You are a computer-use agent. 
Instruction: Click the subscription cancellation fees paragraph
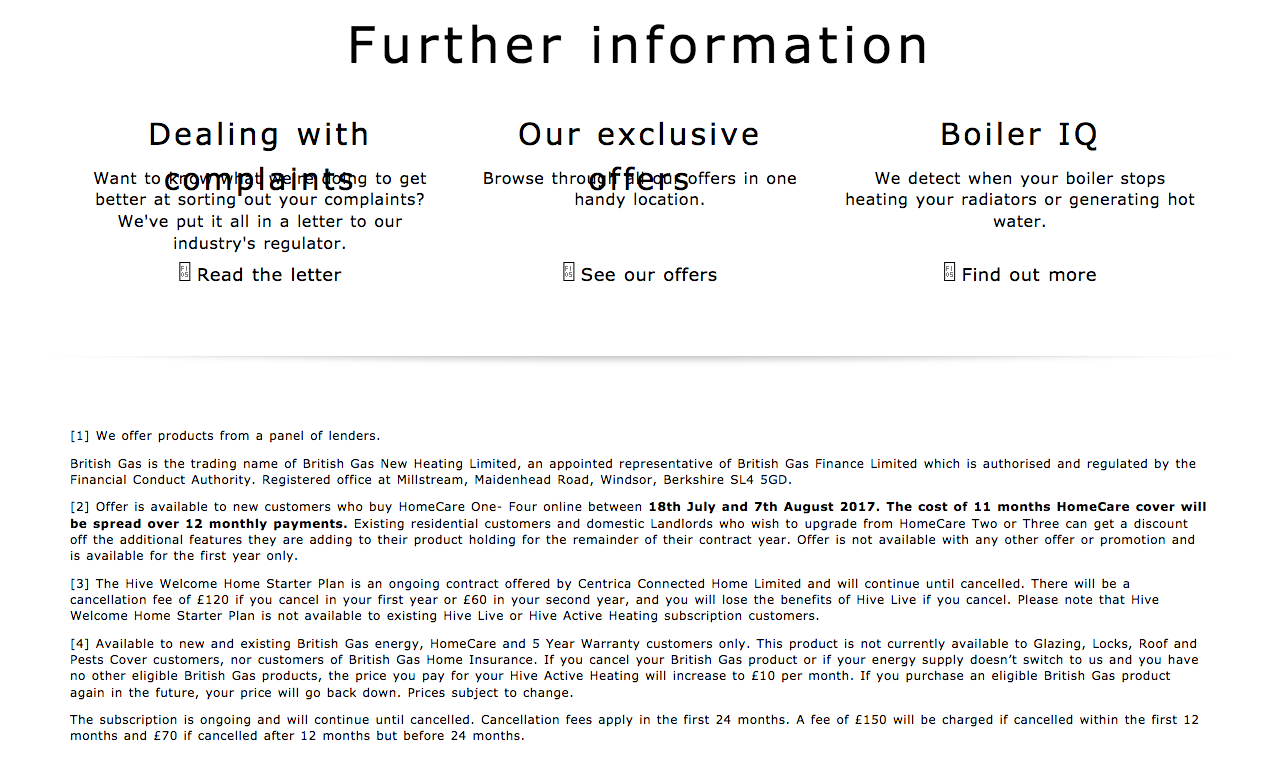(634, 728)
